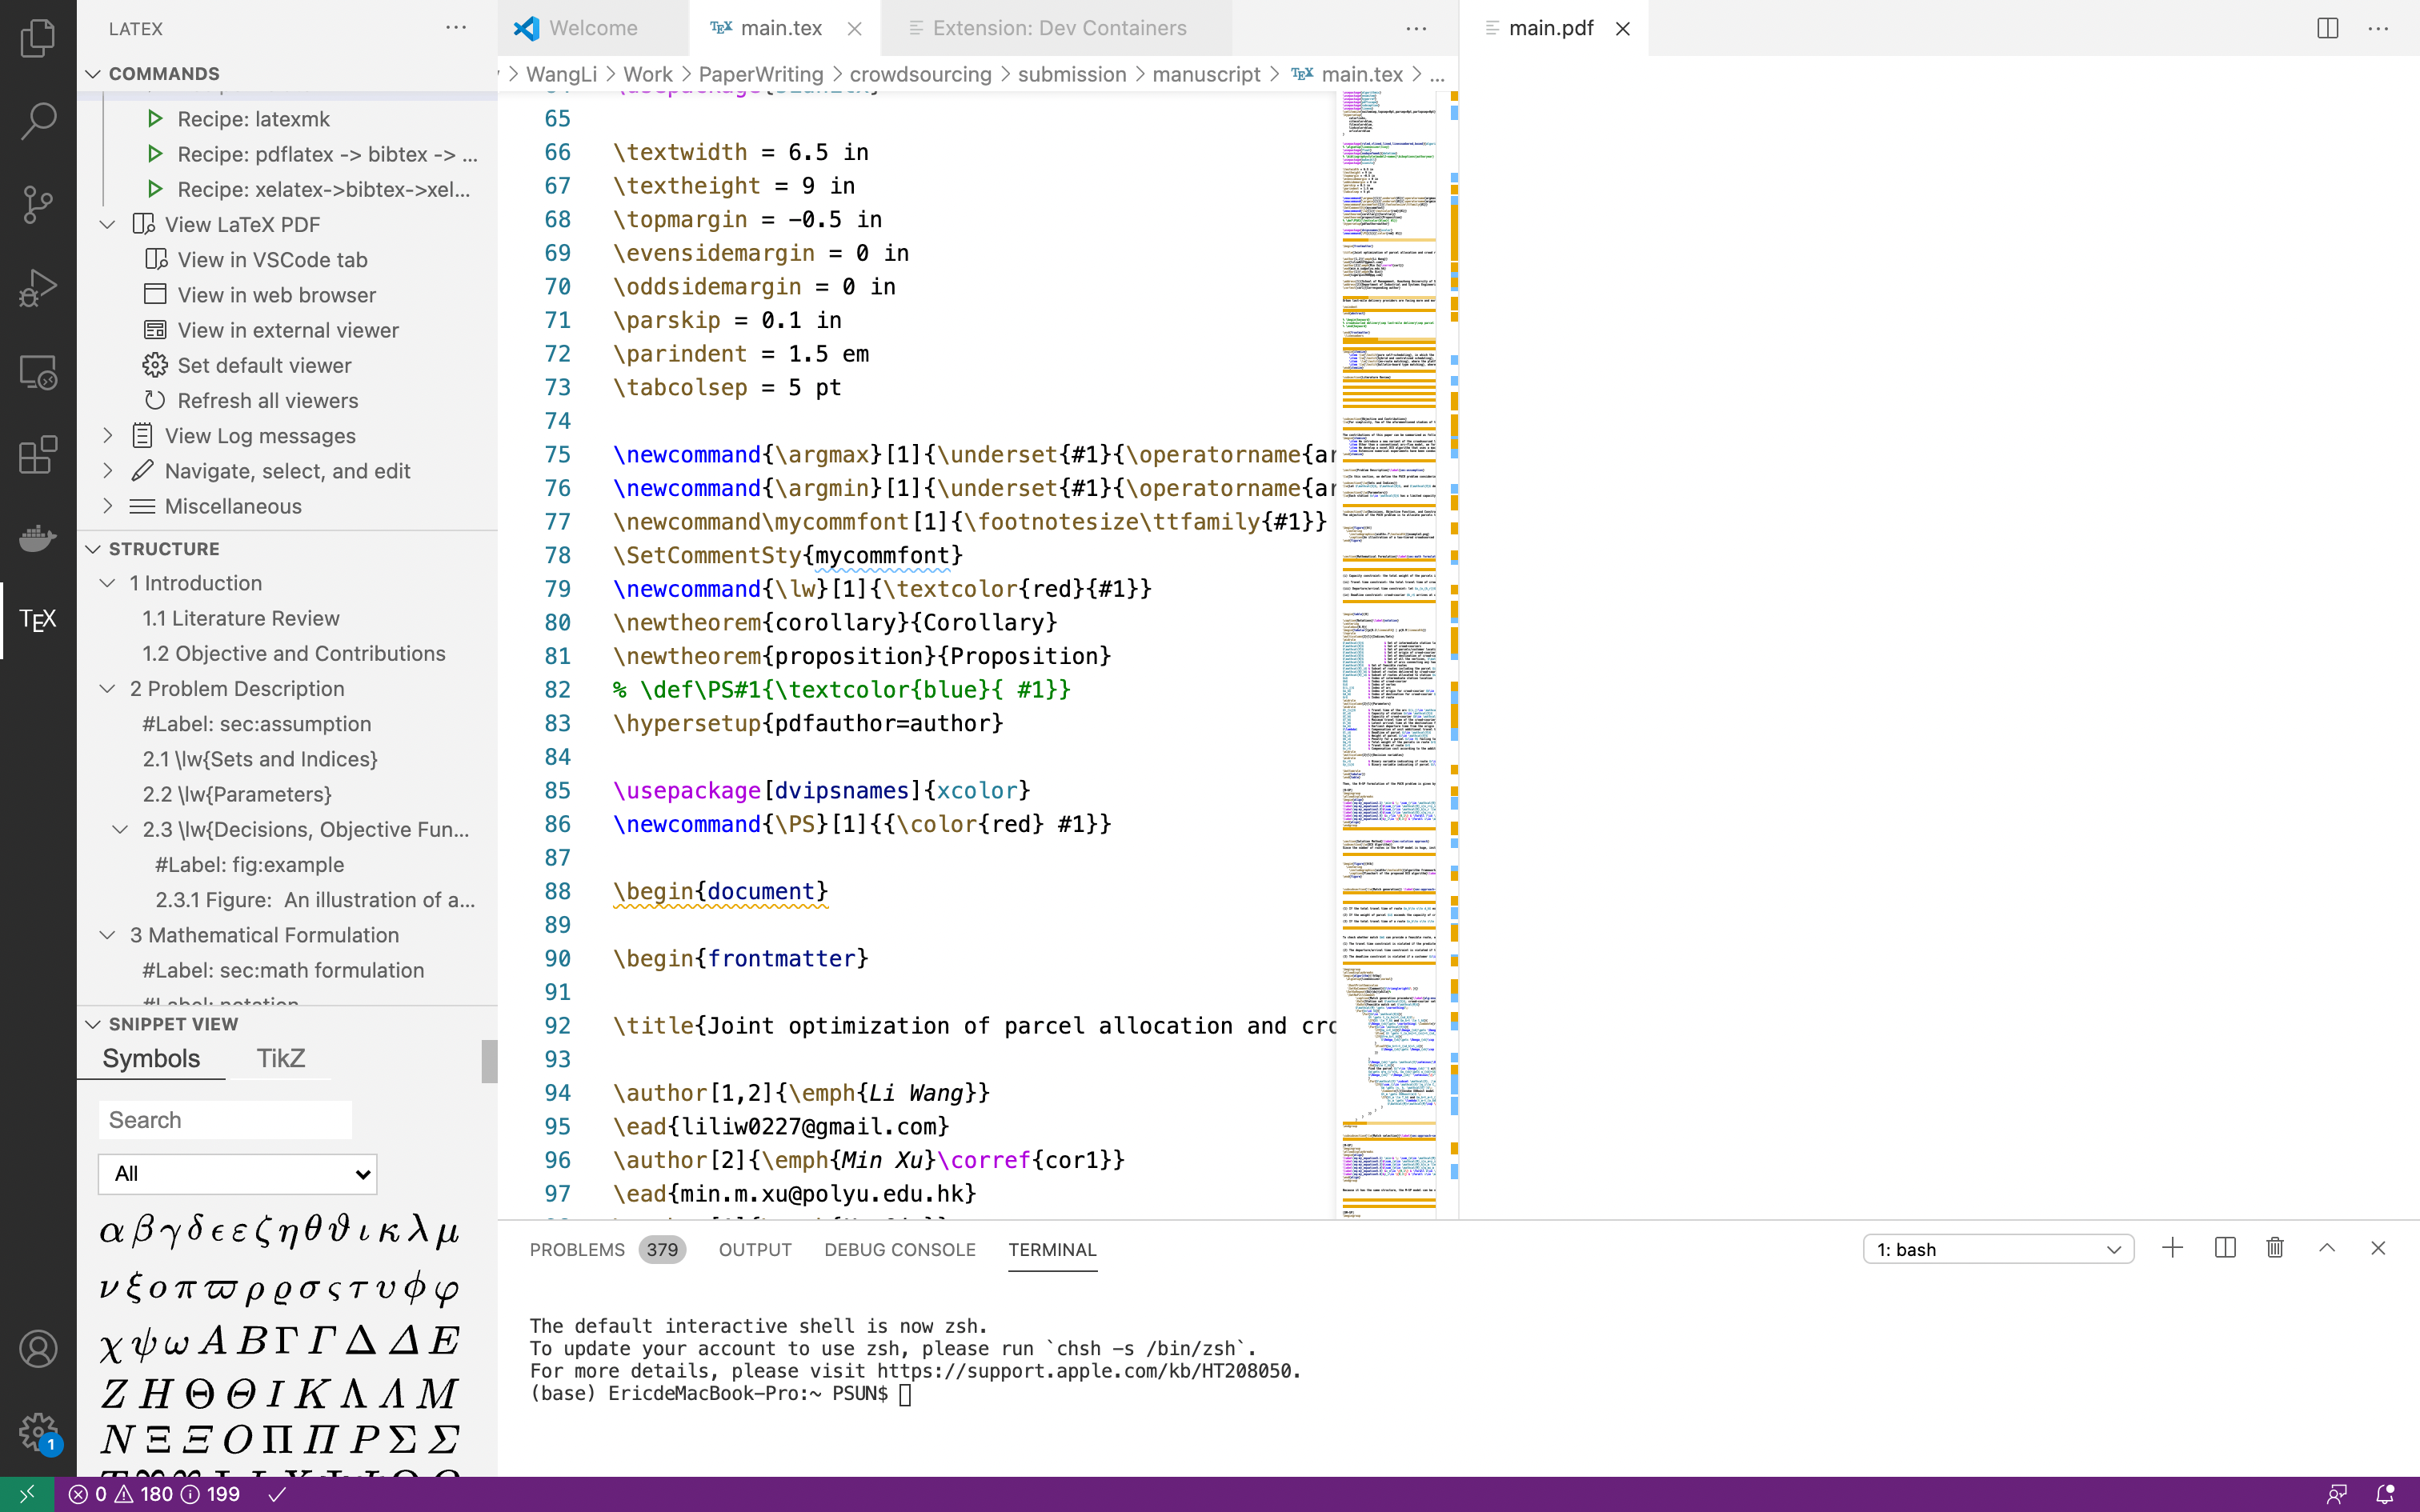Open Source Control view

coord(38,204)
